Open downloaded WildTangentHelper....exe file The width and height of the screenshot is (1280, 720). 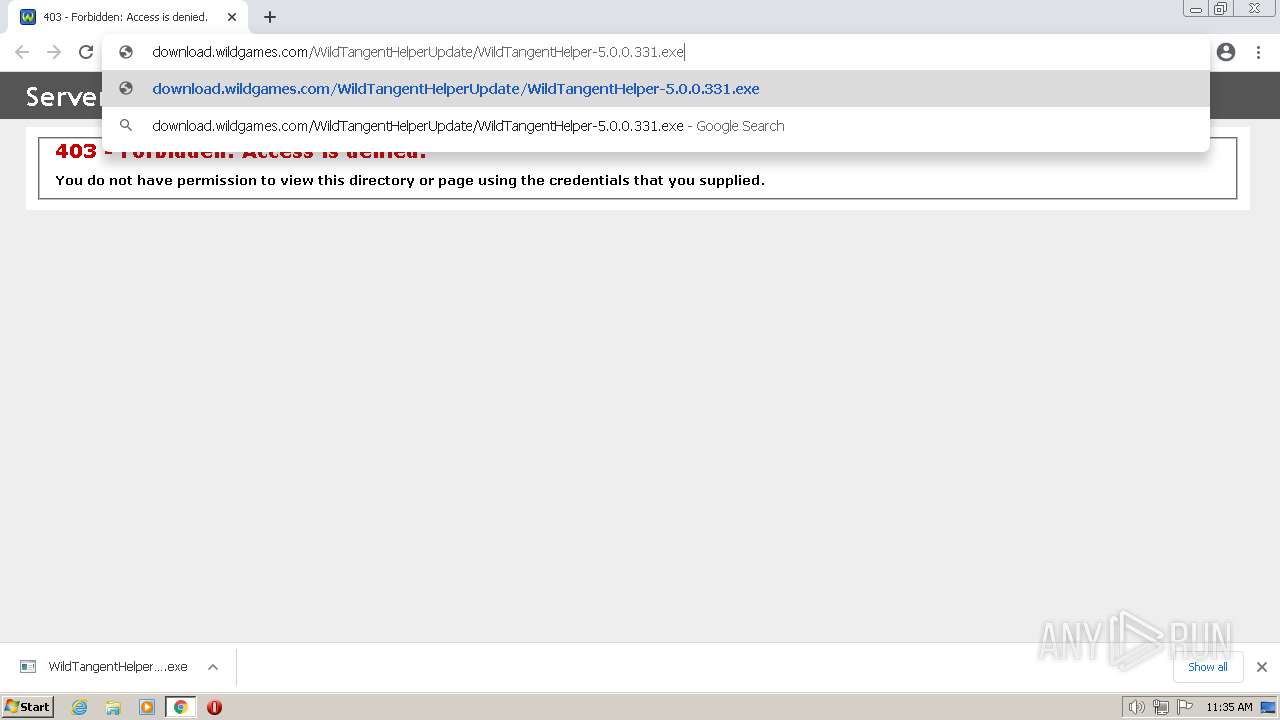(x=118, y=667)
